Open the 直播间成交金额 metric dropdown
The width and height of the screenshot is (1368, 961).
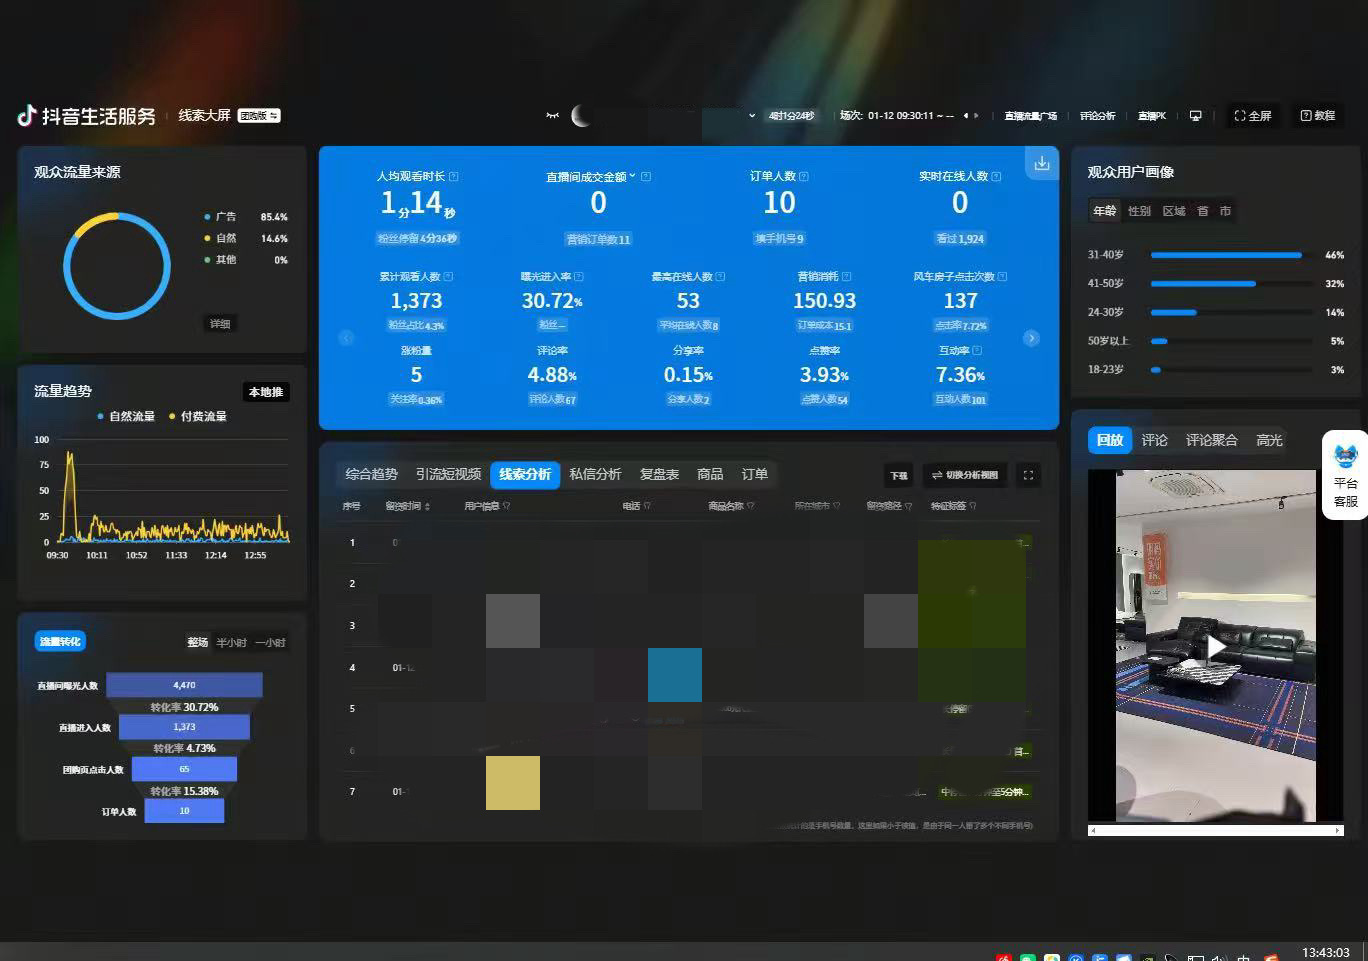pyautogui.click(x=632, y=176)
